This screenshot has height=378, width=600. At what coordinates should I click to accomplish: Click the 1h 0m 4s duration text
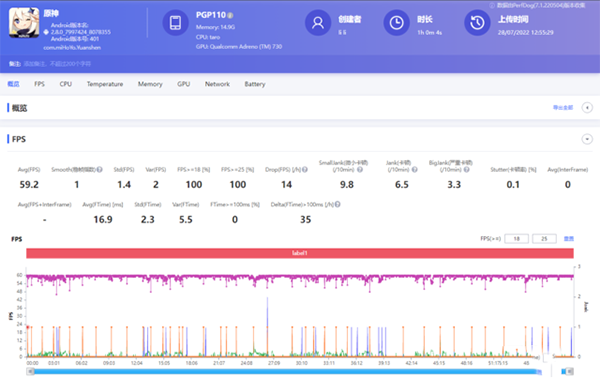coord(429,33)
